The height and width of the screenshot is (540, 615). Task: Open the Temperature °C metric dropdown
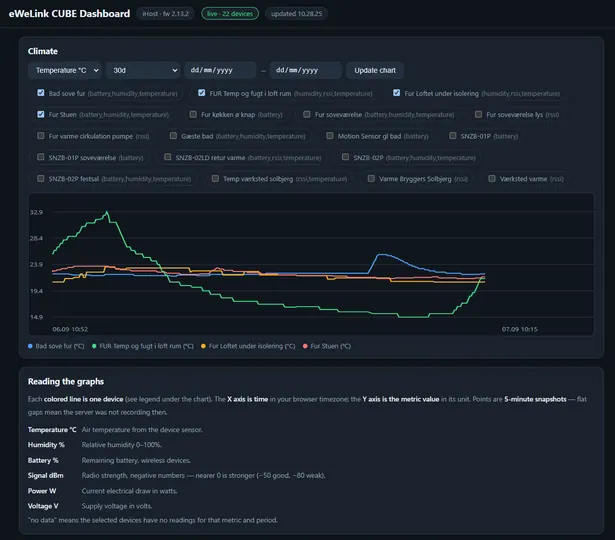[x=64, y=70]
